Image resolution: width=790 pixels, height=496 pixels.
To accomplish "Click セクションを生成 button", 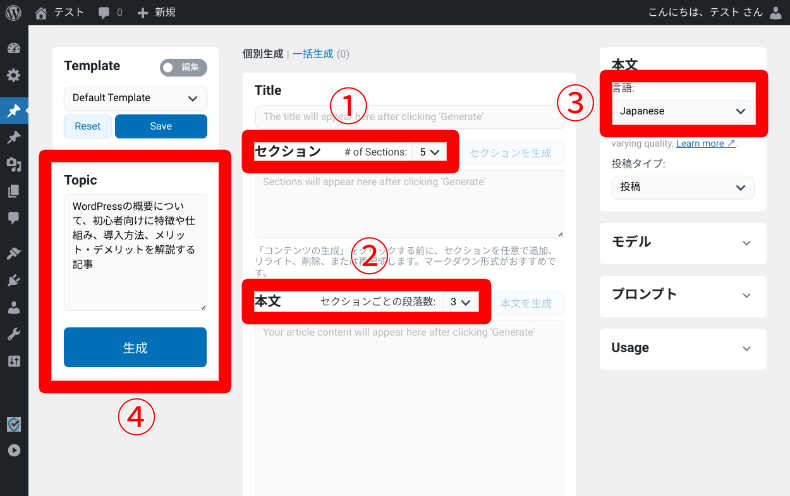I will coord(511,153).
